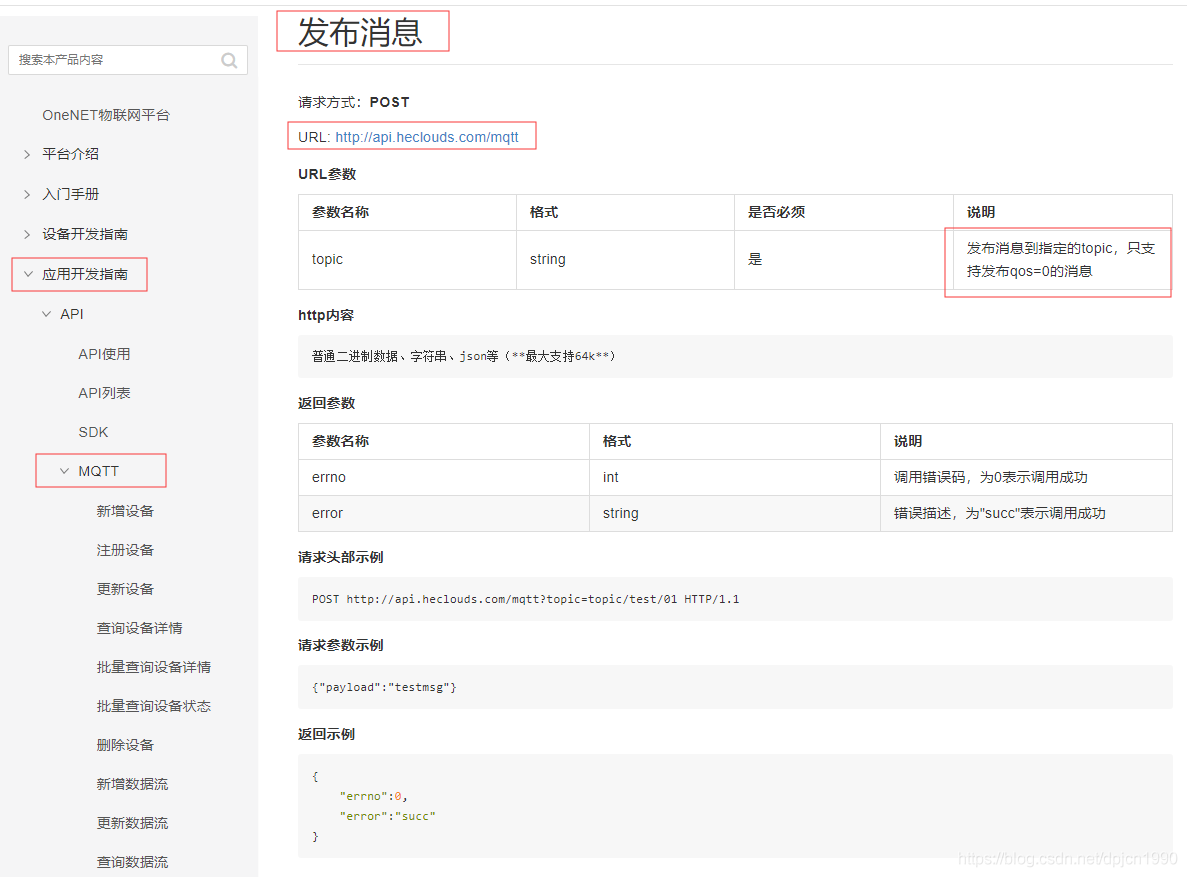Go to 查询设备详情 page
1187x877 pixels.
[139, 628]
